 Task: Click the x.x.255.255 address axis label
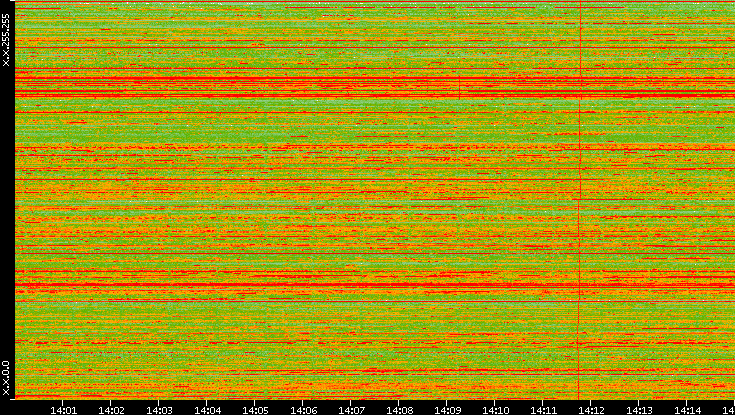(6, 40)
